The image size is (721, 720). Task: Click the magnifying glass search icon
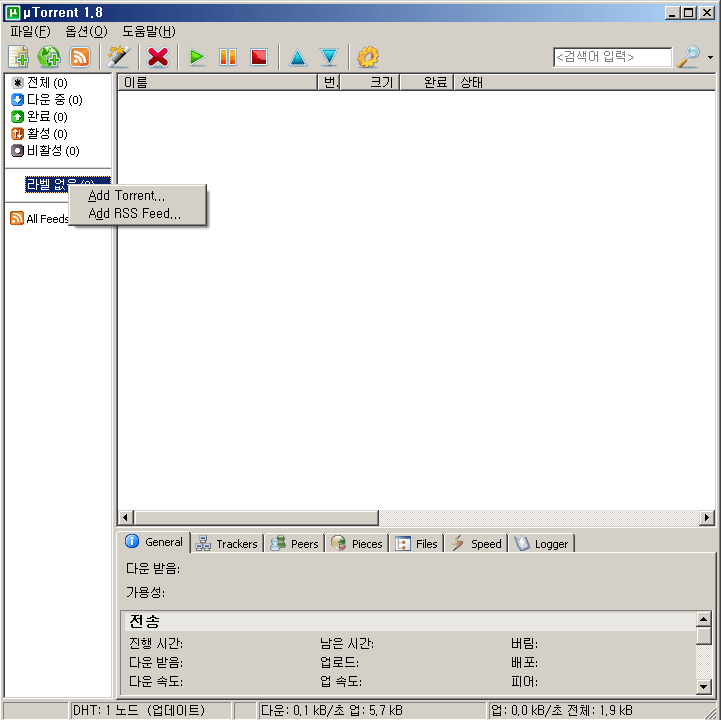click(x=688, y=57)
